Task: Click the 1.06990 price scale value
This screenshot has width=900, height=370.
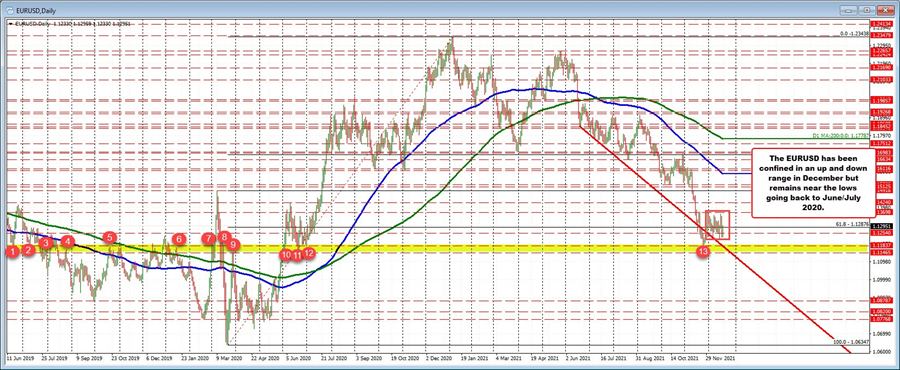Action: 881,333
